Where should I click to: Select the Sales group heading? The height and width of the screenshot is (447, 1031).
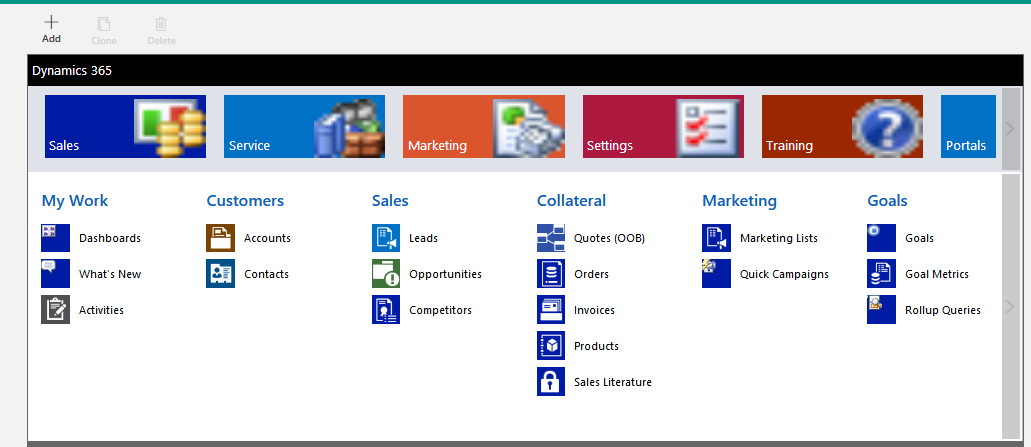pos(390,200)
